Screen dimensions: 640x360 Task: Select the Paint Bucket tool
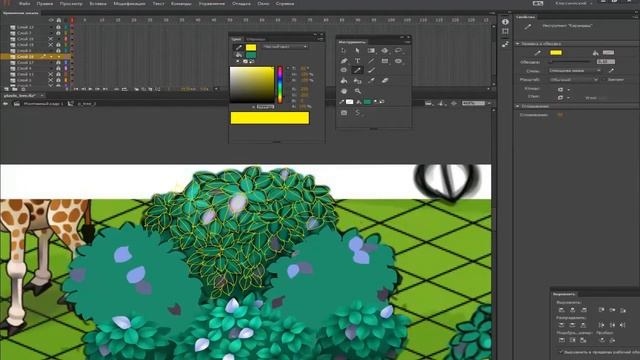pyautogui.click(x=344, y=81)
